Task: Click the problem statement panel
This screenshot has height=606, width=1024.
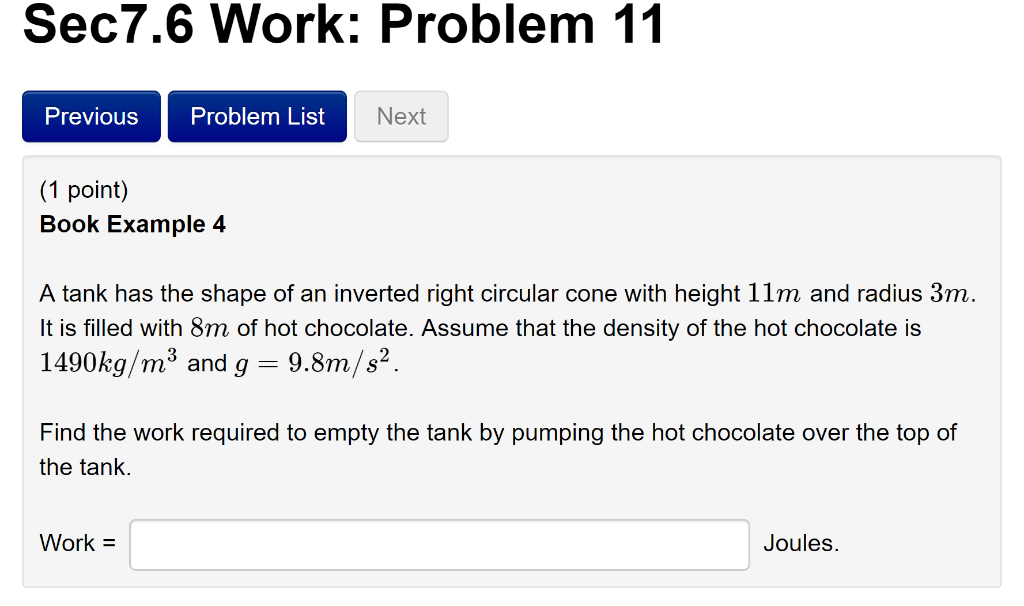Action: click(512, 370)
